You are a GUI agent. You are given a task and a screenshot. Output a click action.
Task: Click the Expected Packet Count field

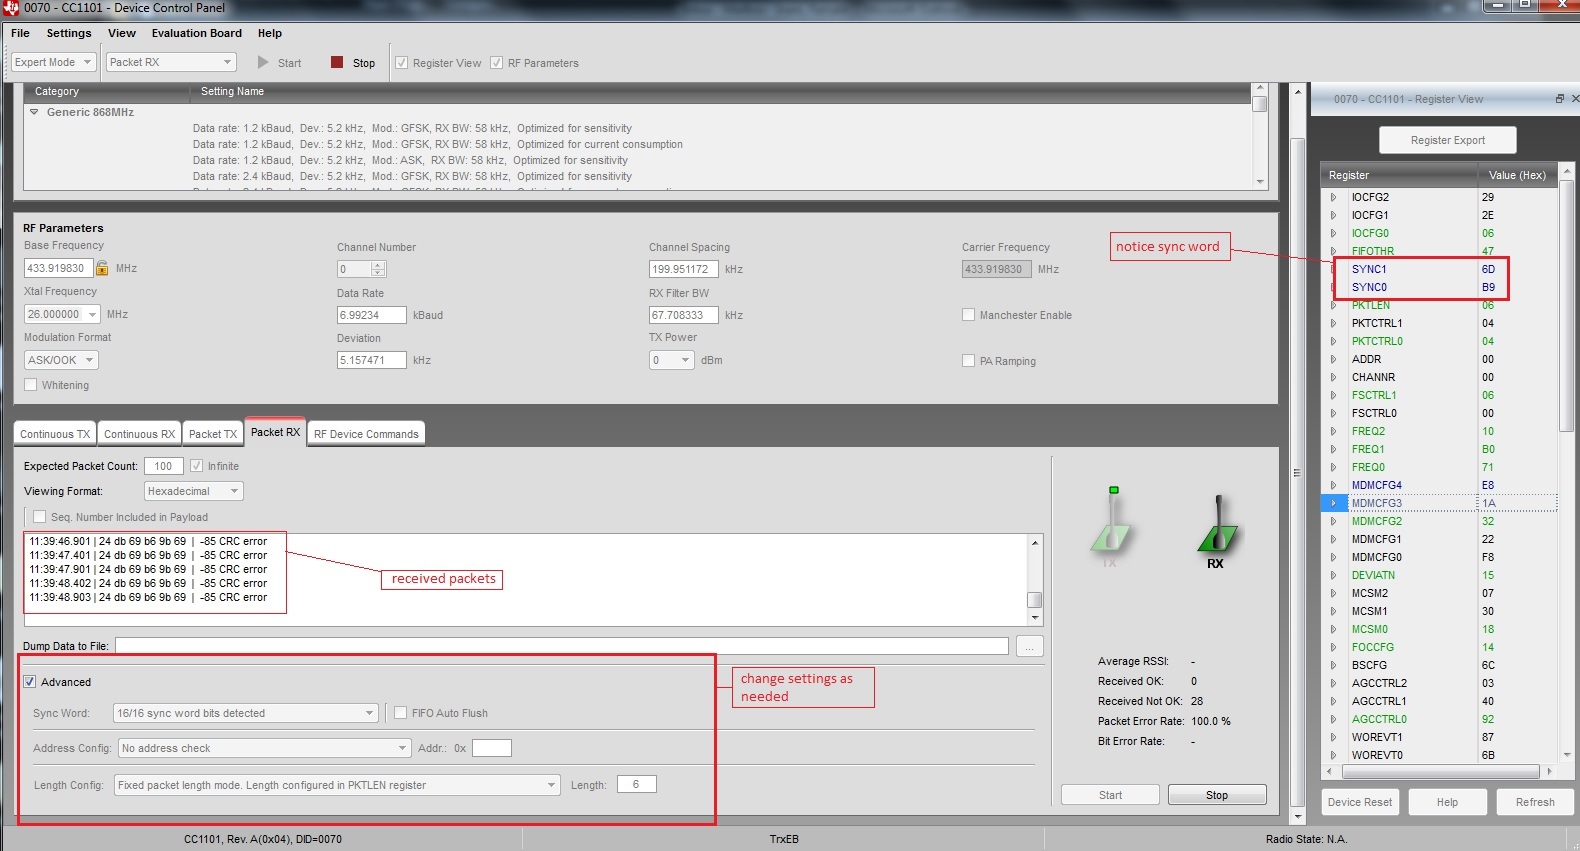164,466
